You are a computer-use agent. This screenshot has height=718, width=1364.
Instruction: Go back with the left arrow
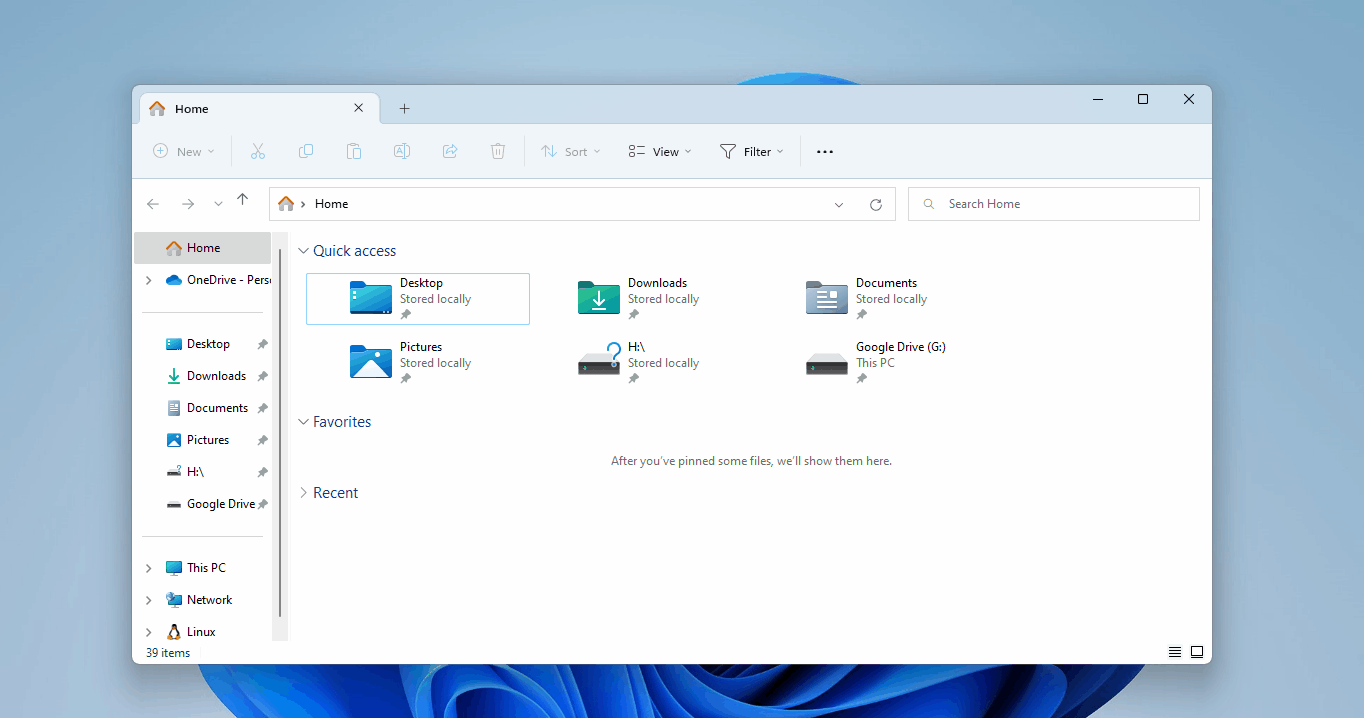click(153, 204)
